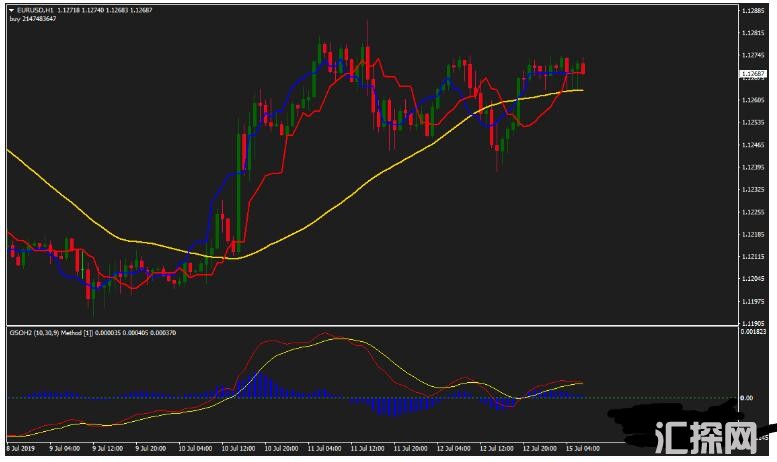Viewport: 777px width, 462px height.
Task: Click time axis label "10 Jul 12:00"
Action: coord(238,448)
